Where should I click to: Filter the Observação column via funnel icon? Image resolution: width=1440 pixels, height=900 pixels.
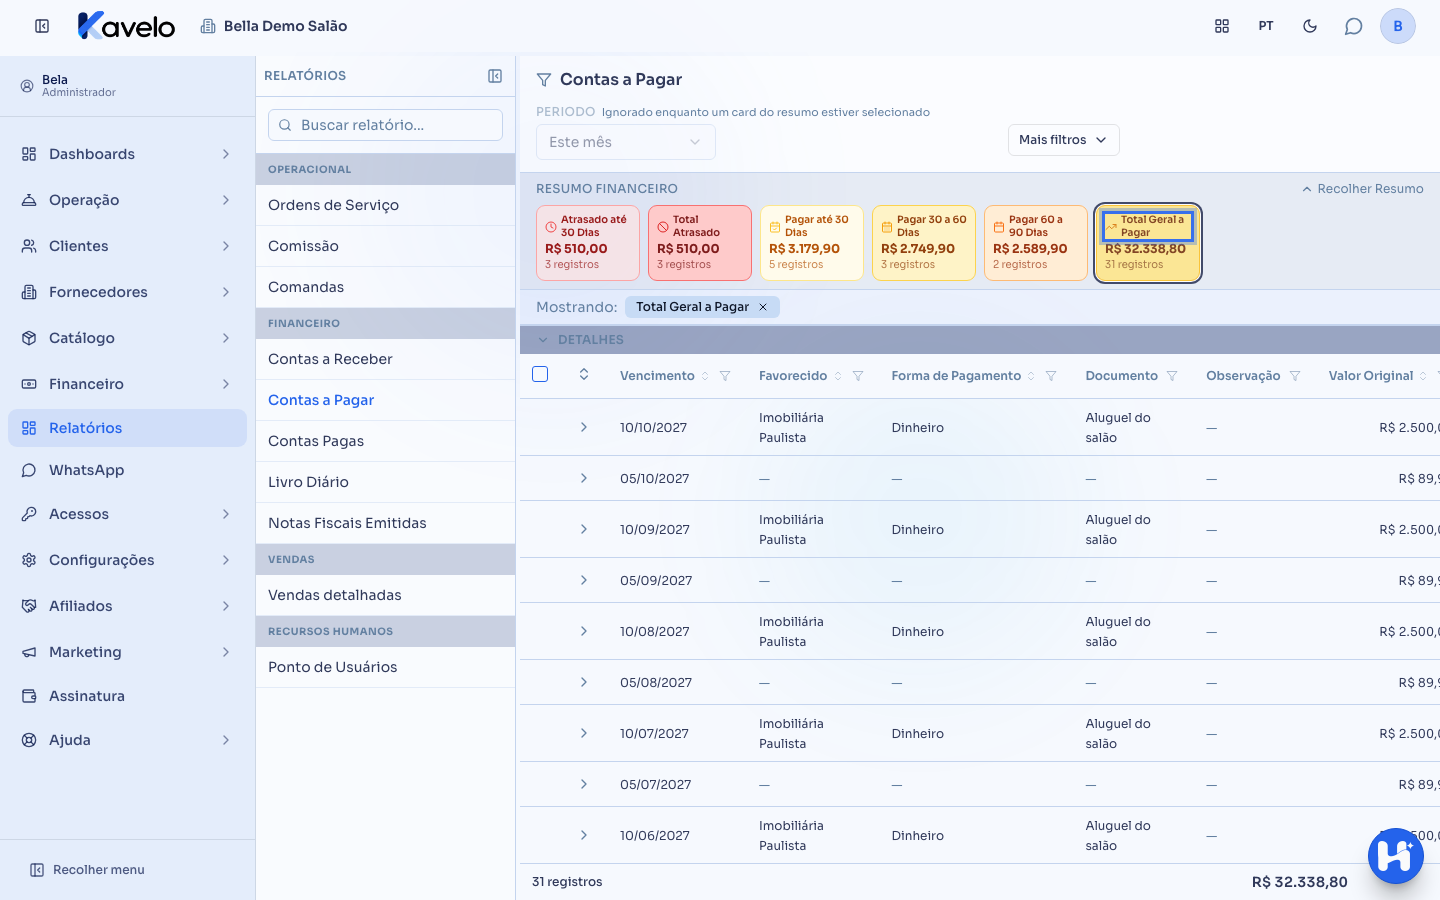1295,376
